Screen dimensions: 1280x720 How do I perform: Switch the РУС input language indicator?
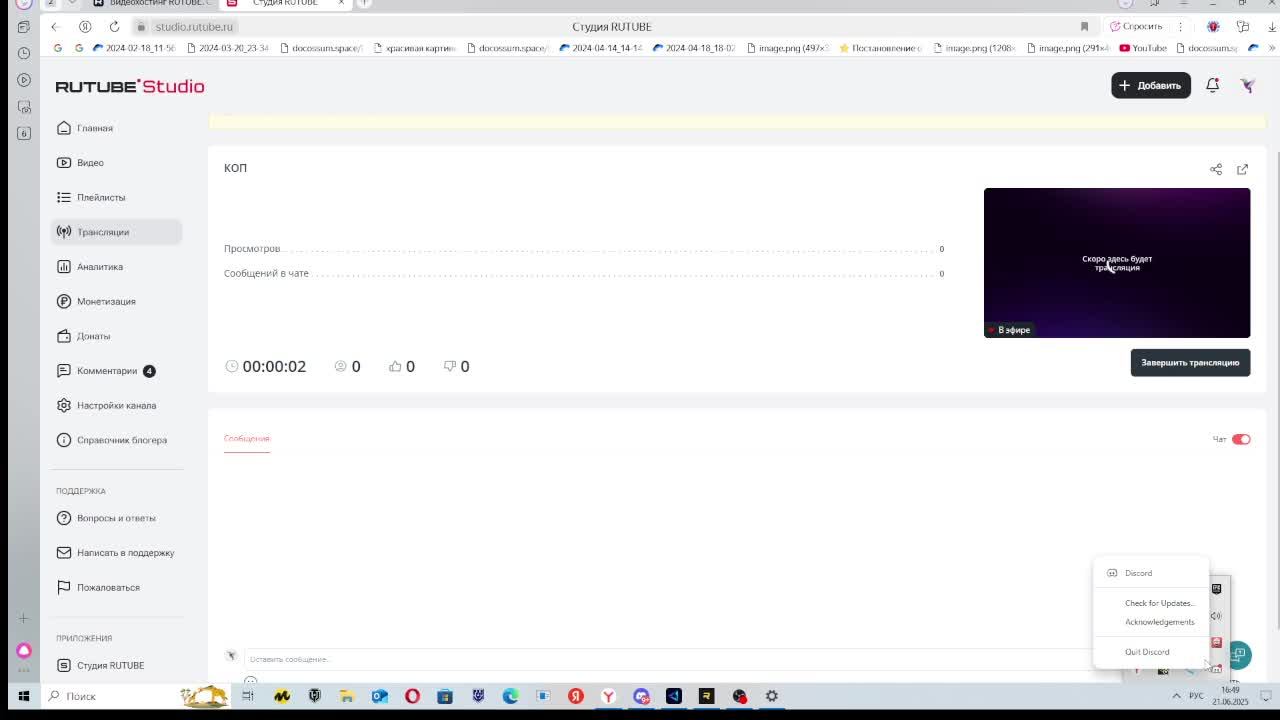coord(1196,696)
